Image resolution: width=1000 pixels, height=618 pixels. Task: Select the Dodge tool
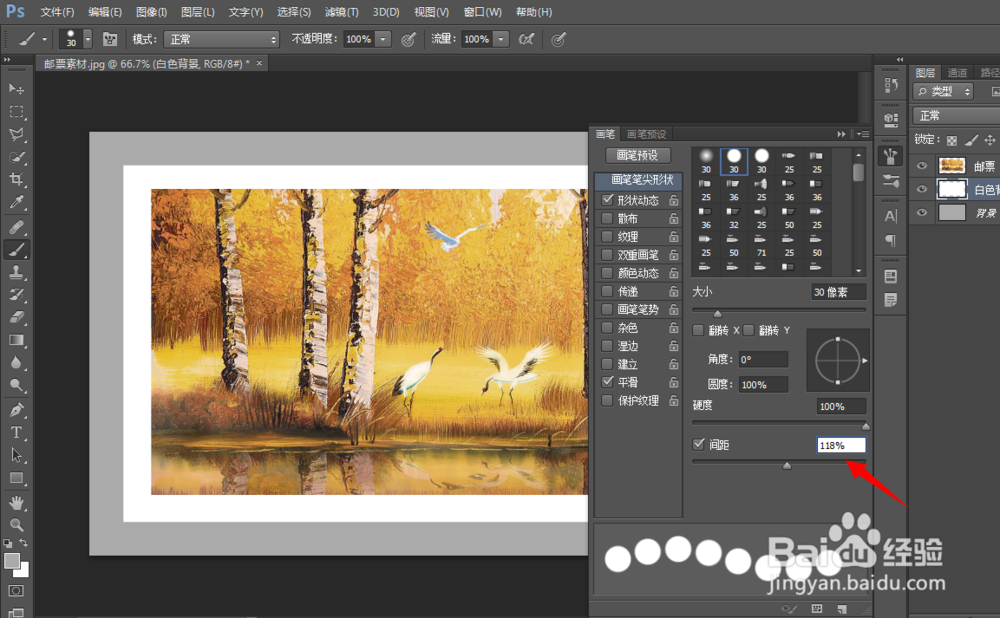click(17, 385)
